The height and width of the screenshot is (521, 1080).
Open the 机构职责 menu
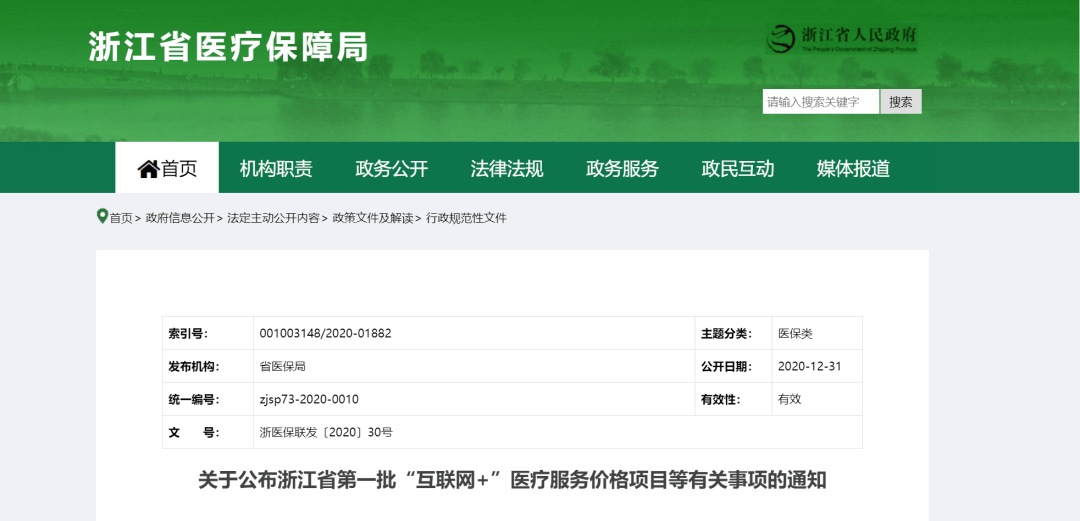(x=276, y=168)
